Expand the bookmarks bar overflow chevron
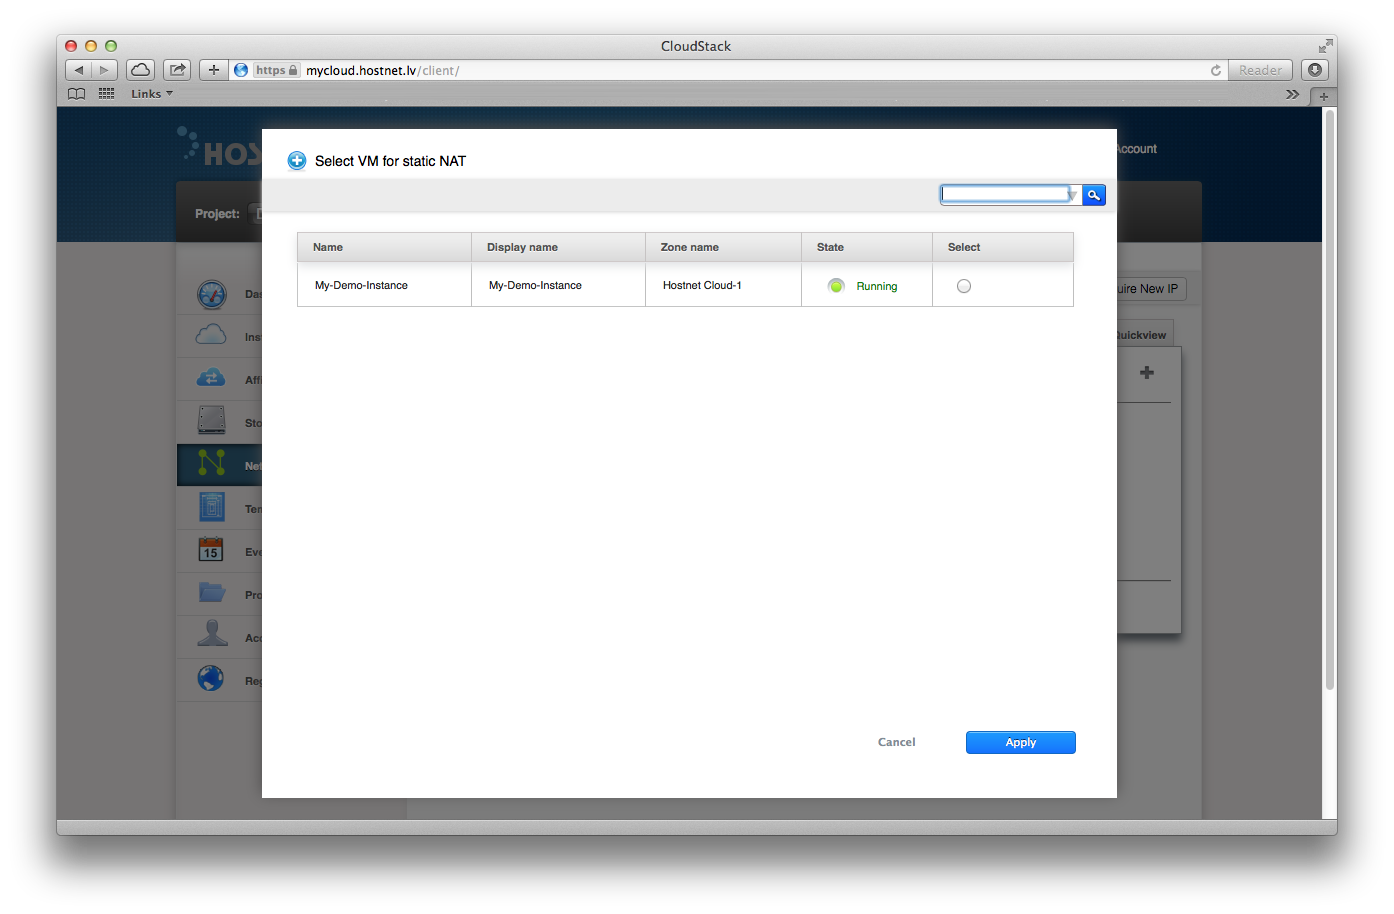The width and height of the screenshot is (1394, 914). 1292,94
